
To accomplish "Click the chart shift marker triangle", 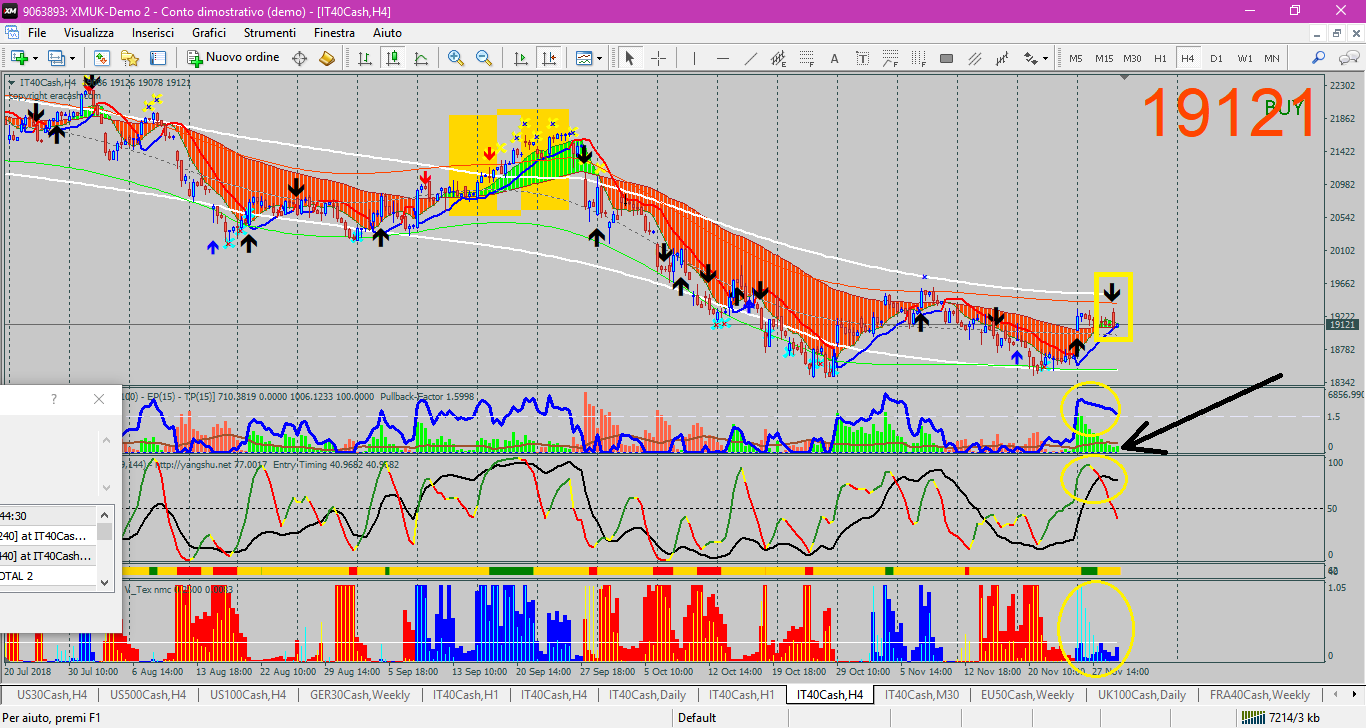I will 1126,78.
